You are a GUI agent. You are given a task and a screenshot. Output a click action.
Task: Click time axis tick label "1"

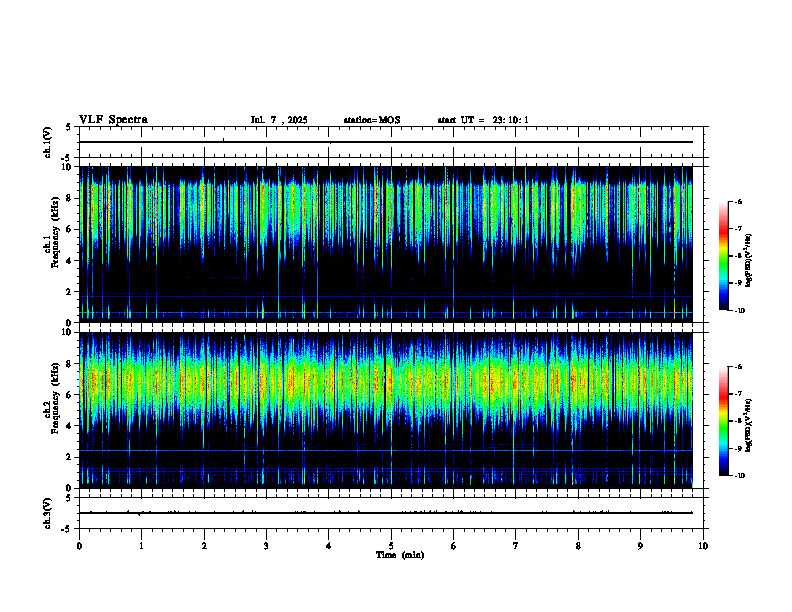point(141,546)
